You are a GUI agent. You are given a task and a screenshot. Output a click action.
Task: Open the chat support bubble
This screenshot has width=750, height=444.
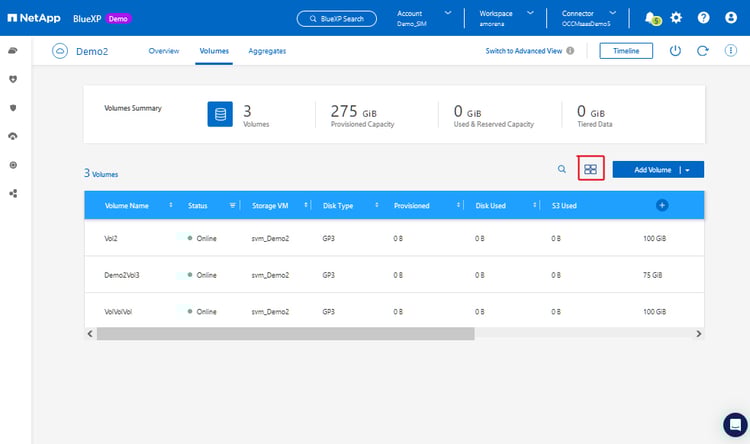[734, 422]
